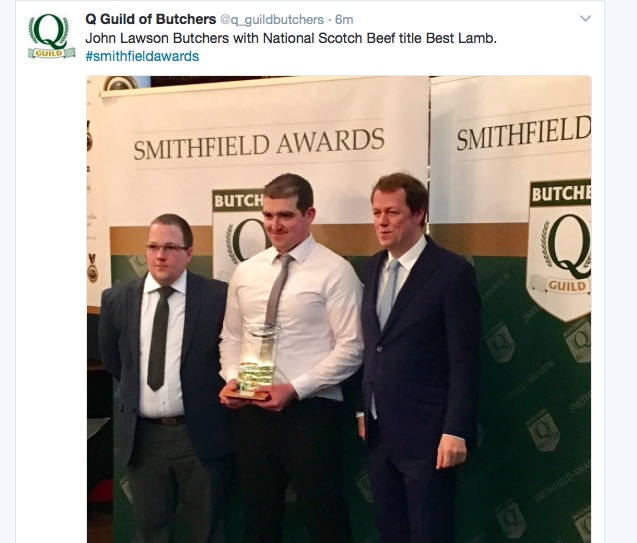637x543 pixels.
Task: Enlarge the Smithfield Awards tweet photo
Action: click(x=339, y=309)
